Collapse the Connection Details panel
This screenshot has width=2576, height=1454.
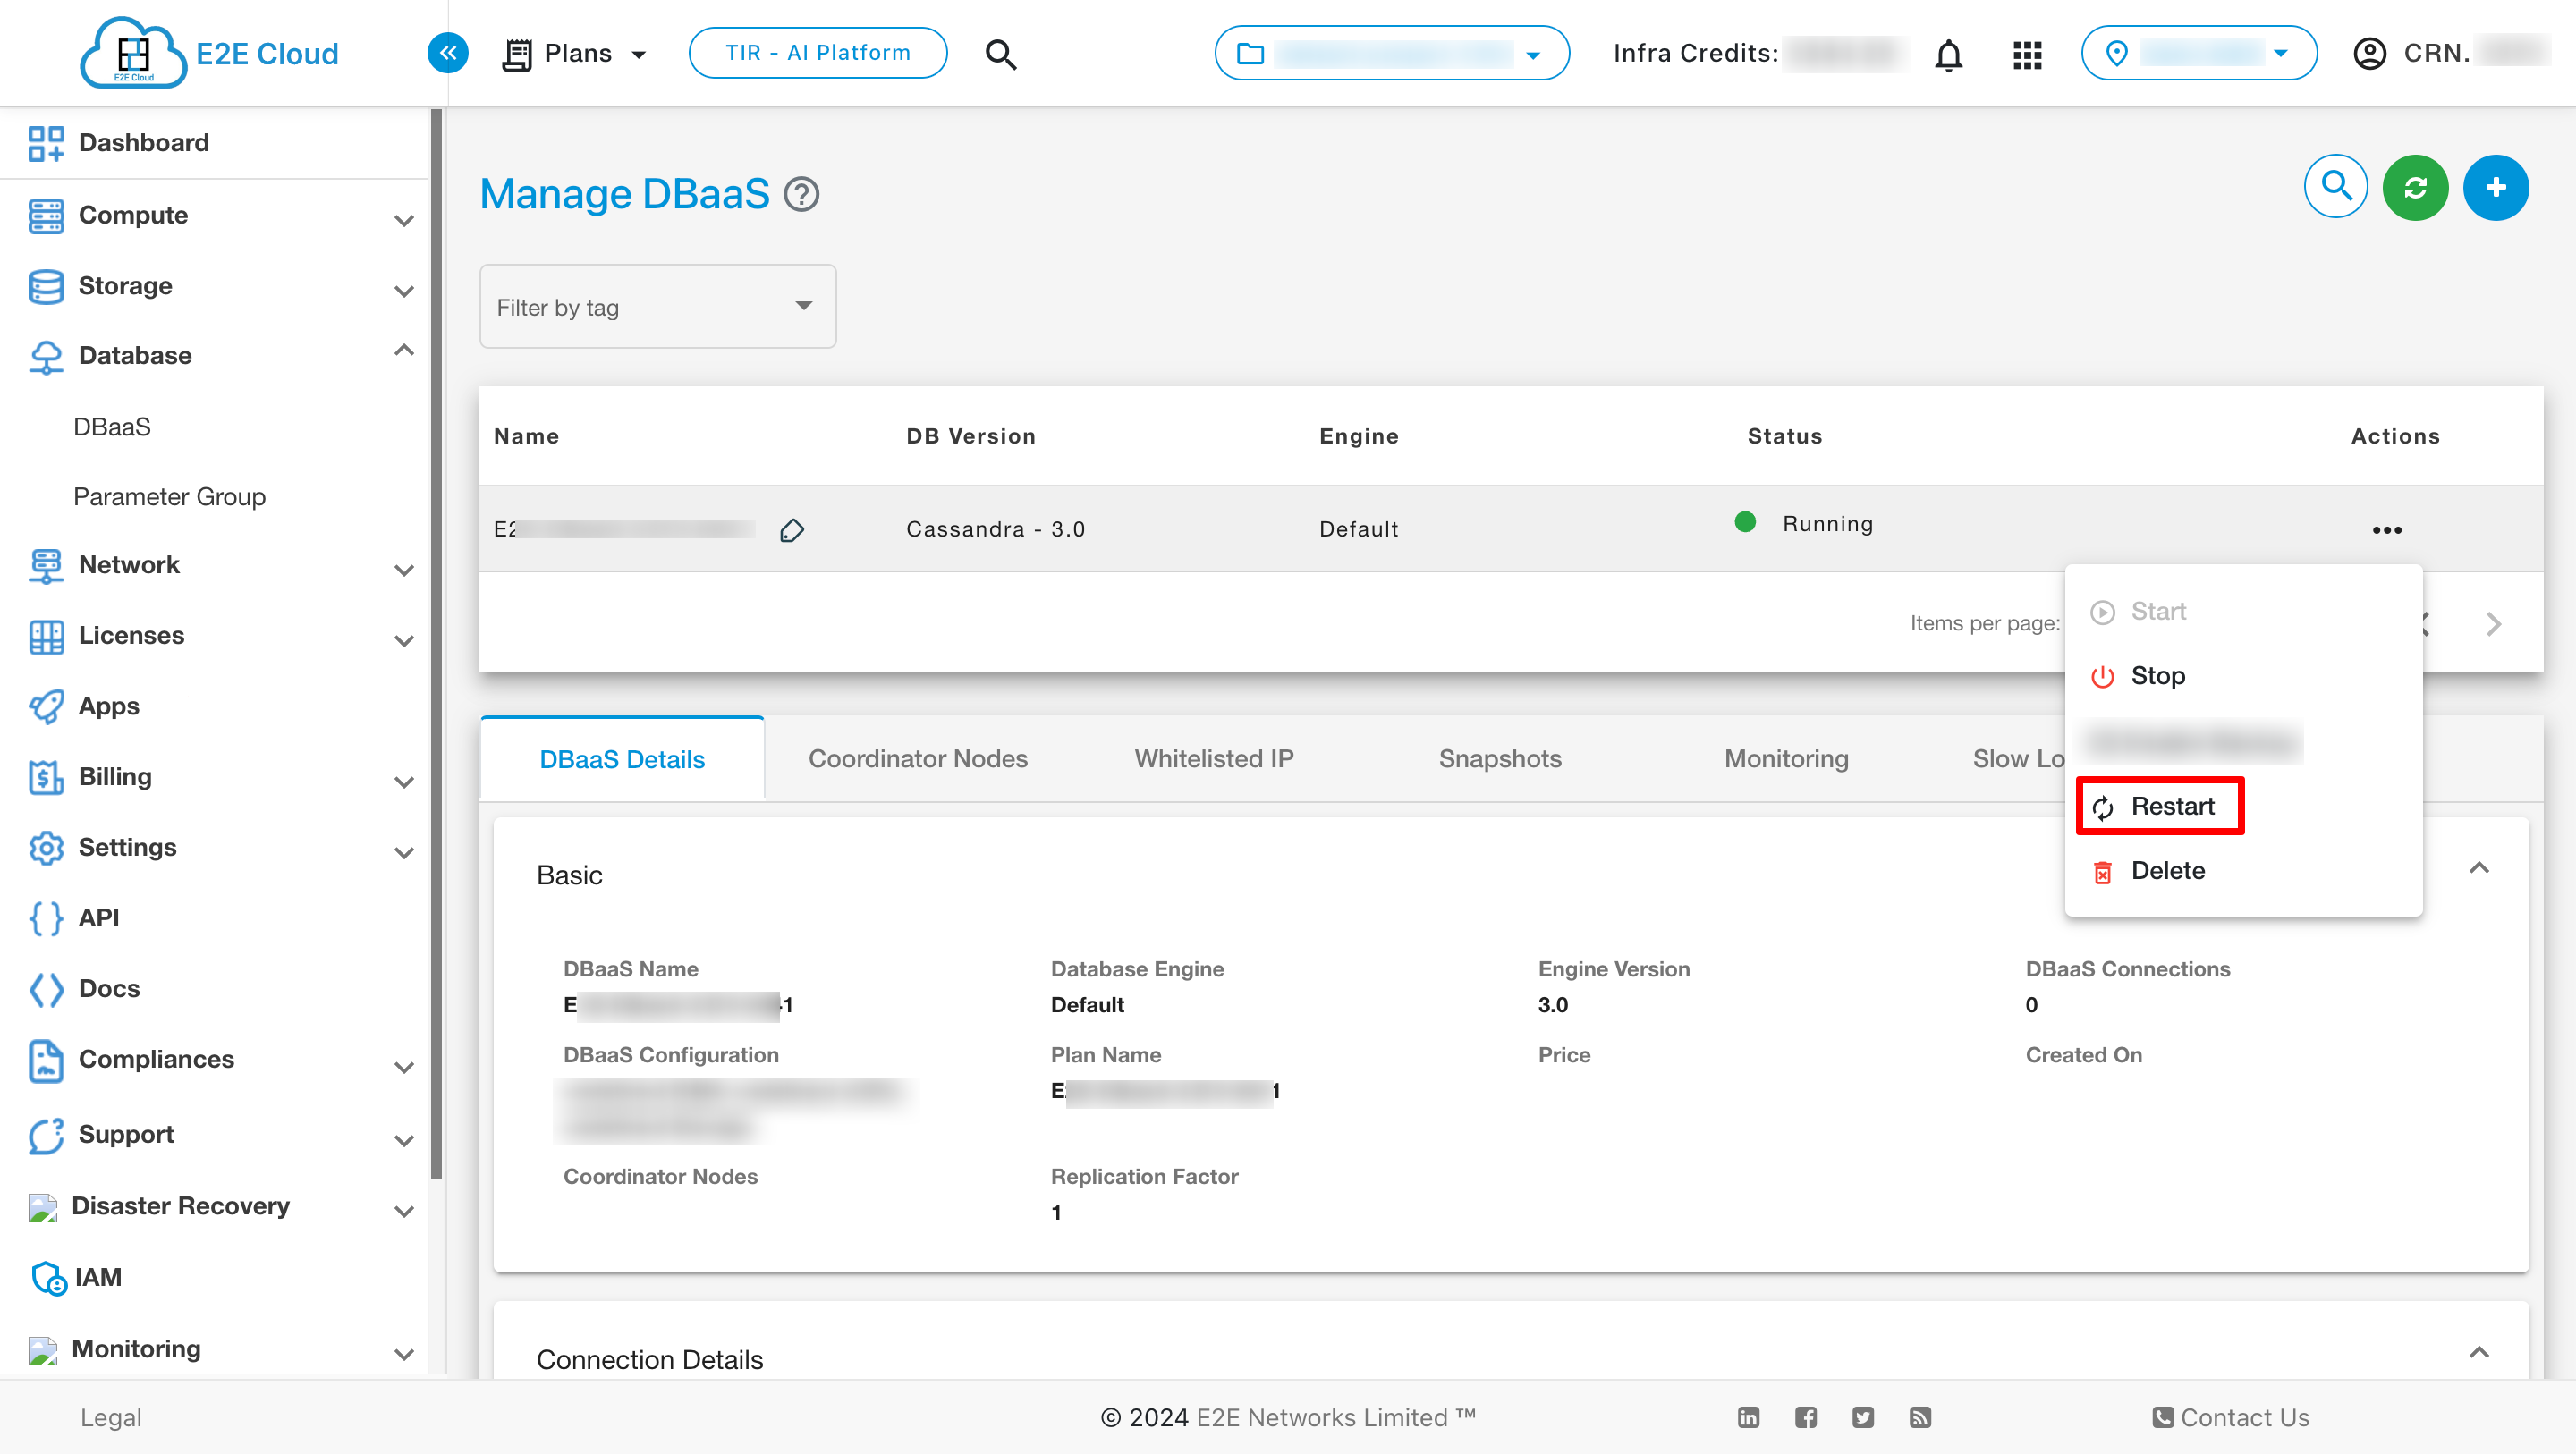point(2478,1353)
